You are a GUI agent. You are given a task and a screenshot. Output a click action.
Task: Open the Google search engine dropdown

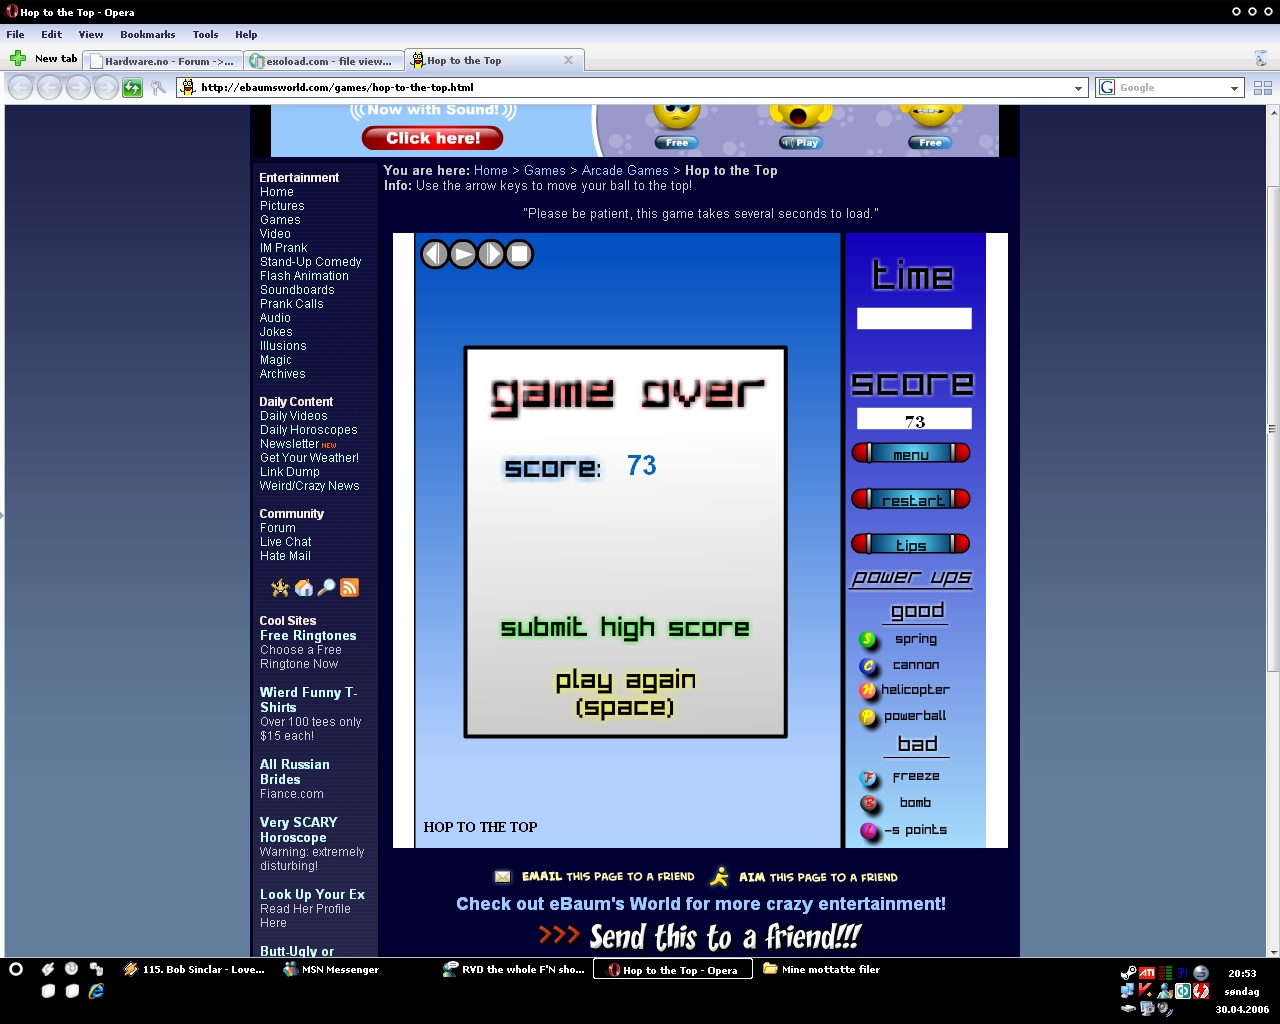click(x=1234, y=88)
